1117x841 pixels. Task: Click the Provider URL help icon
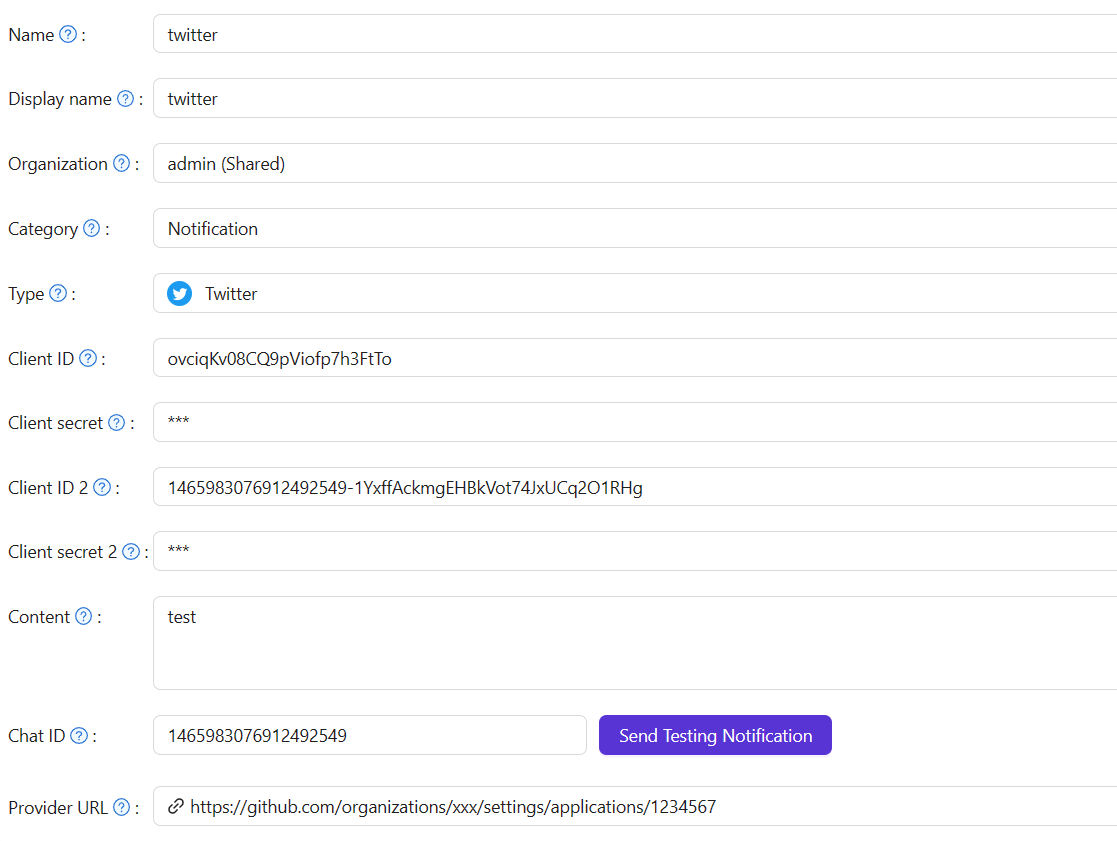tap(121, 807)
